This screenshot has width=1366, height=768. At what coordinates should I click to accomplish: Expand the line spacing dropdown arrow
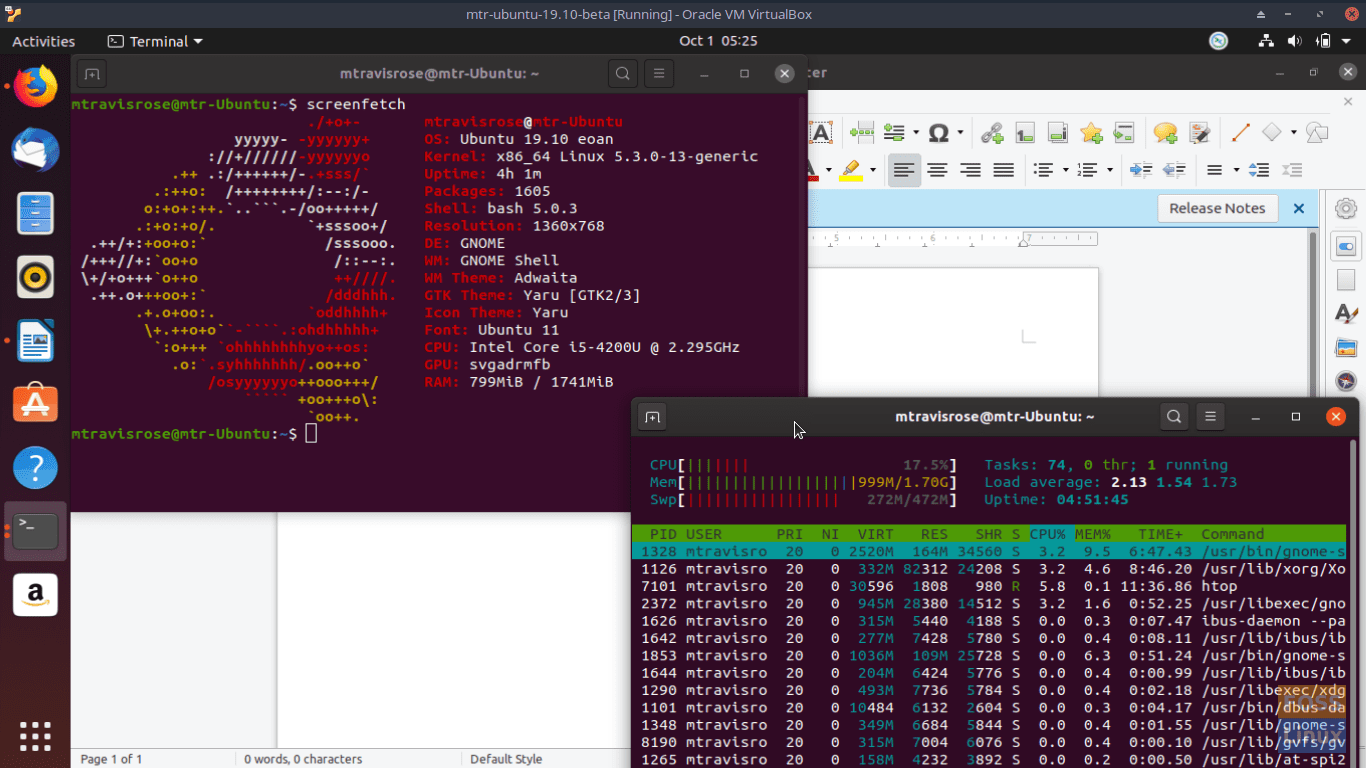pos(1236,170)
